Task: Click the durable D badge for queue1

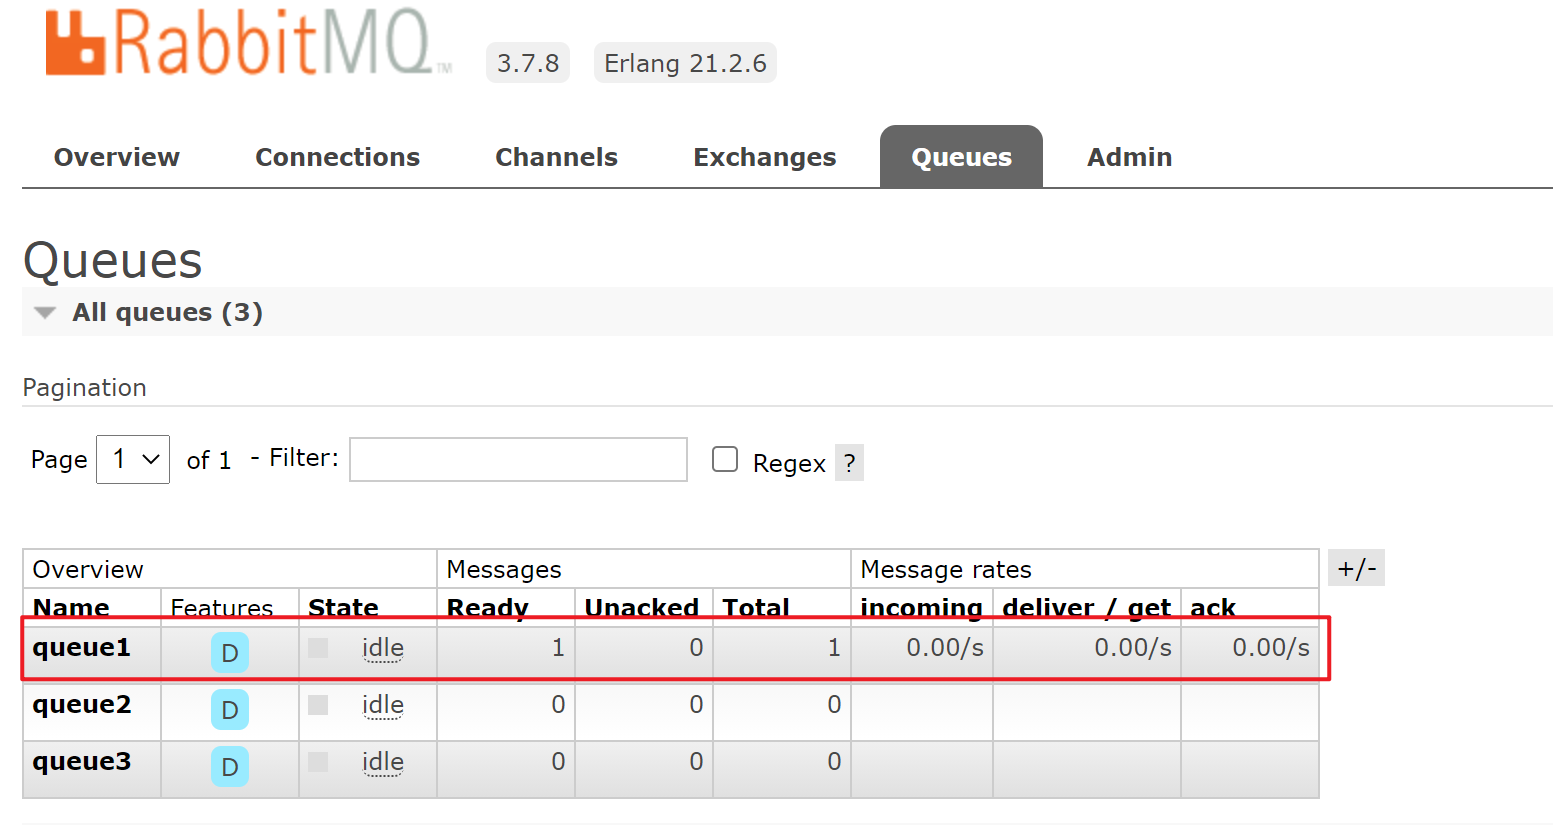Action: [x=229, y=653]
